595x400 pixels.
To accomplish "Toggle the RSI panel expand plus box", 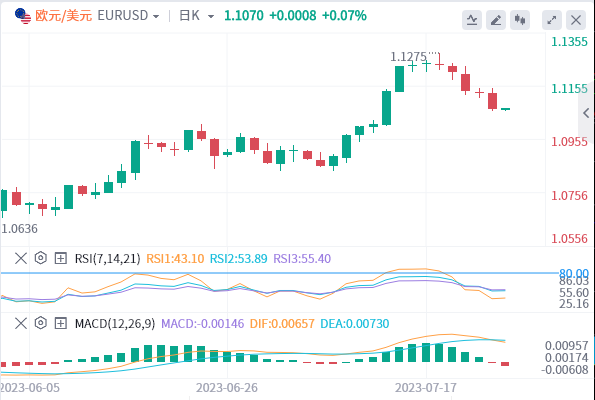I will (x=61, y=258).
